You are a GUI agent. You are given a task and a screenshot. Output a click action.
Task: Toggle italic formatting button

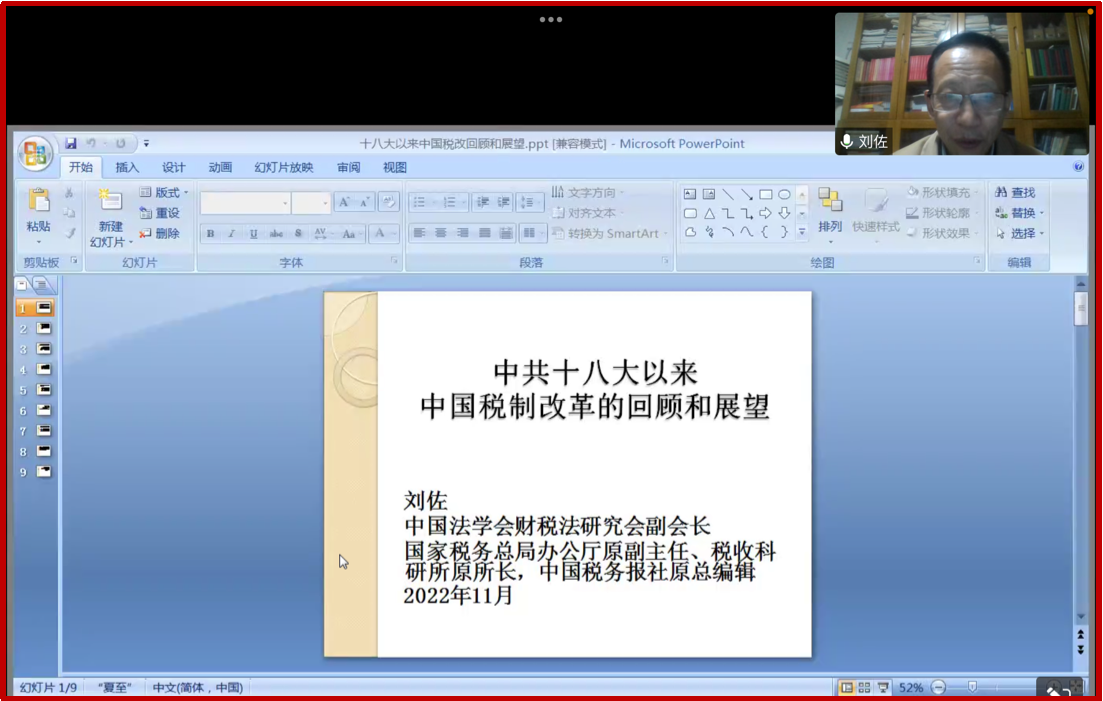pyautogui.click(x=232, y=234)
